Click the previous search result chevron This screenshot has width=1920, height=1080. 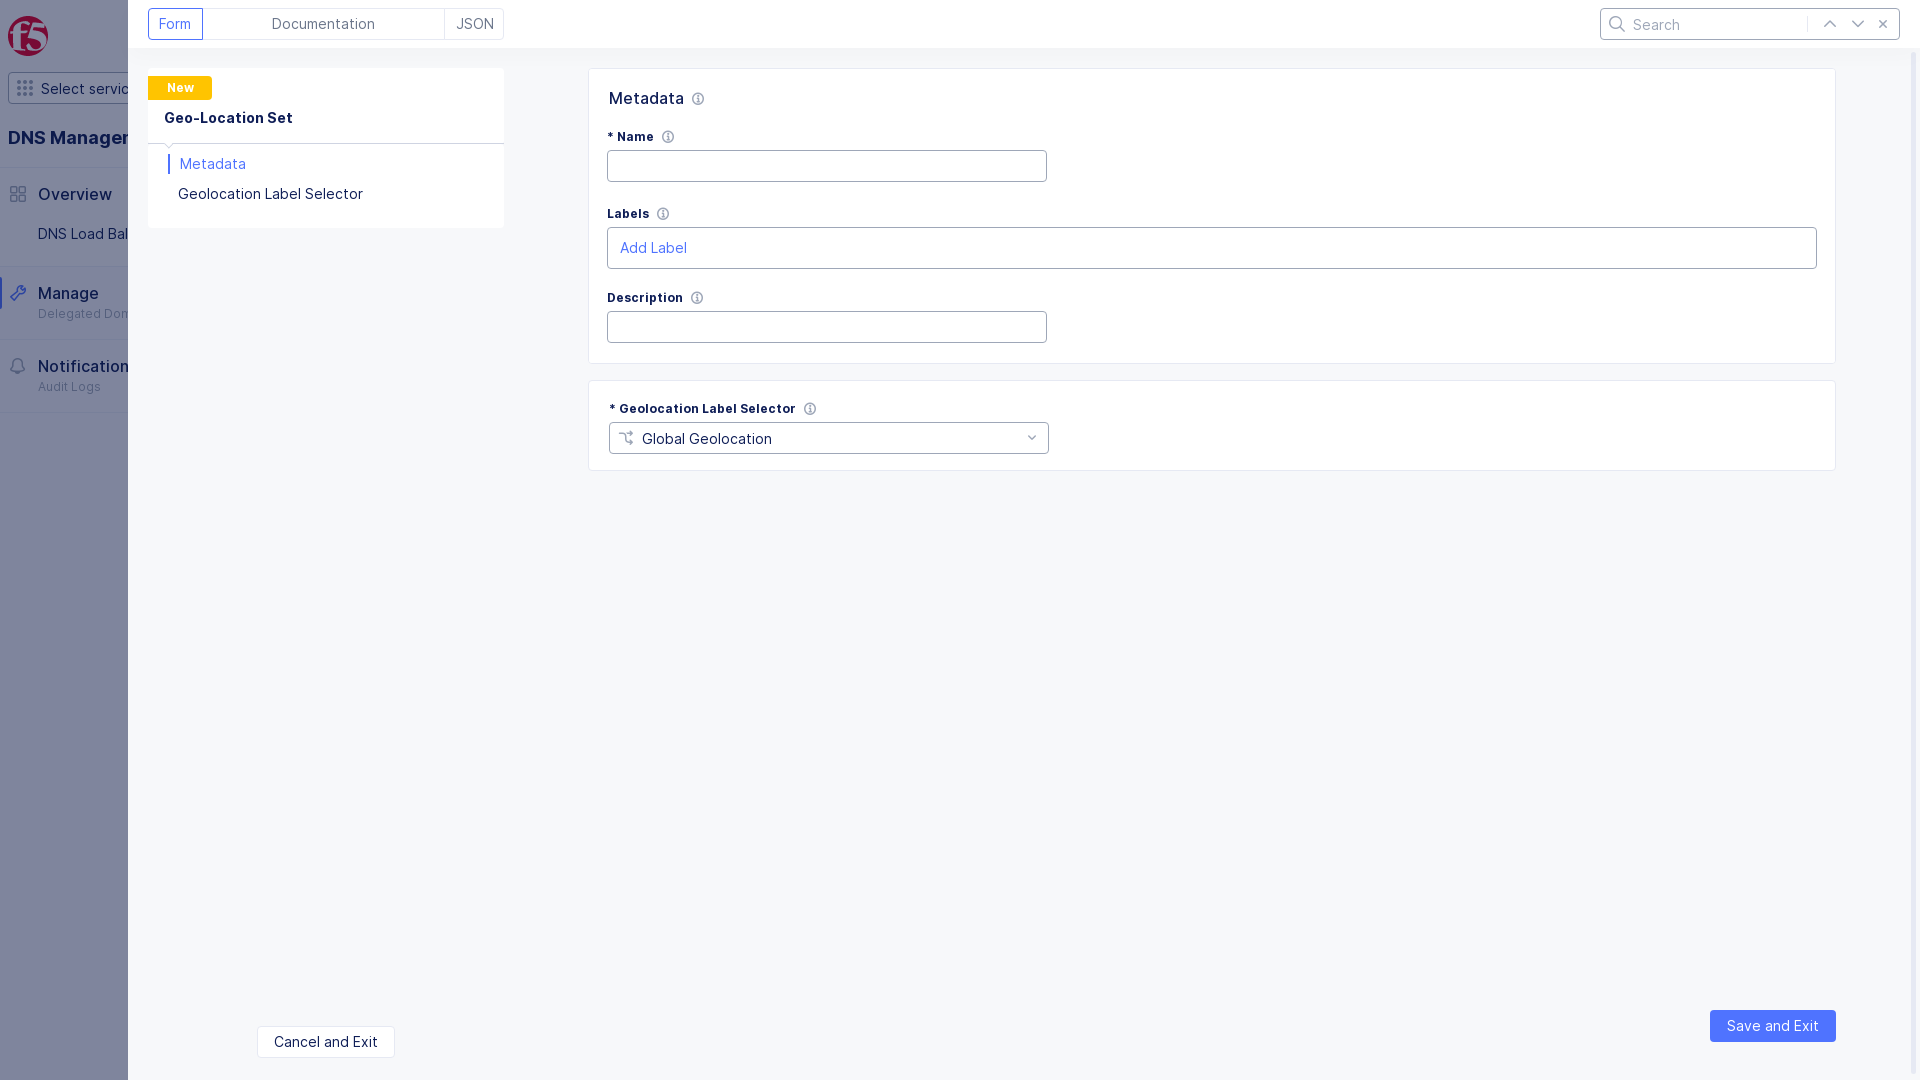pos(1830,23)
